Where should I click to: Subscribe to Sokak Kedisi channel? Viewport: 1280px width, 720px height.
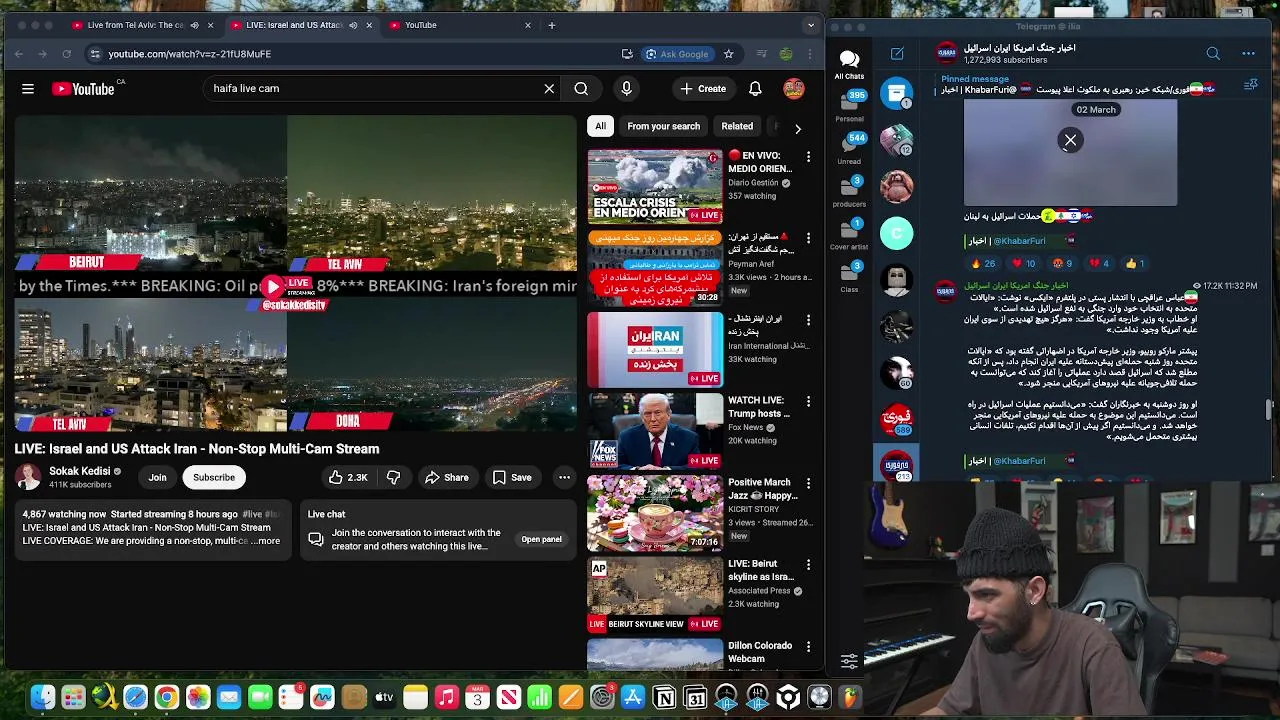coord(214,478)
